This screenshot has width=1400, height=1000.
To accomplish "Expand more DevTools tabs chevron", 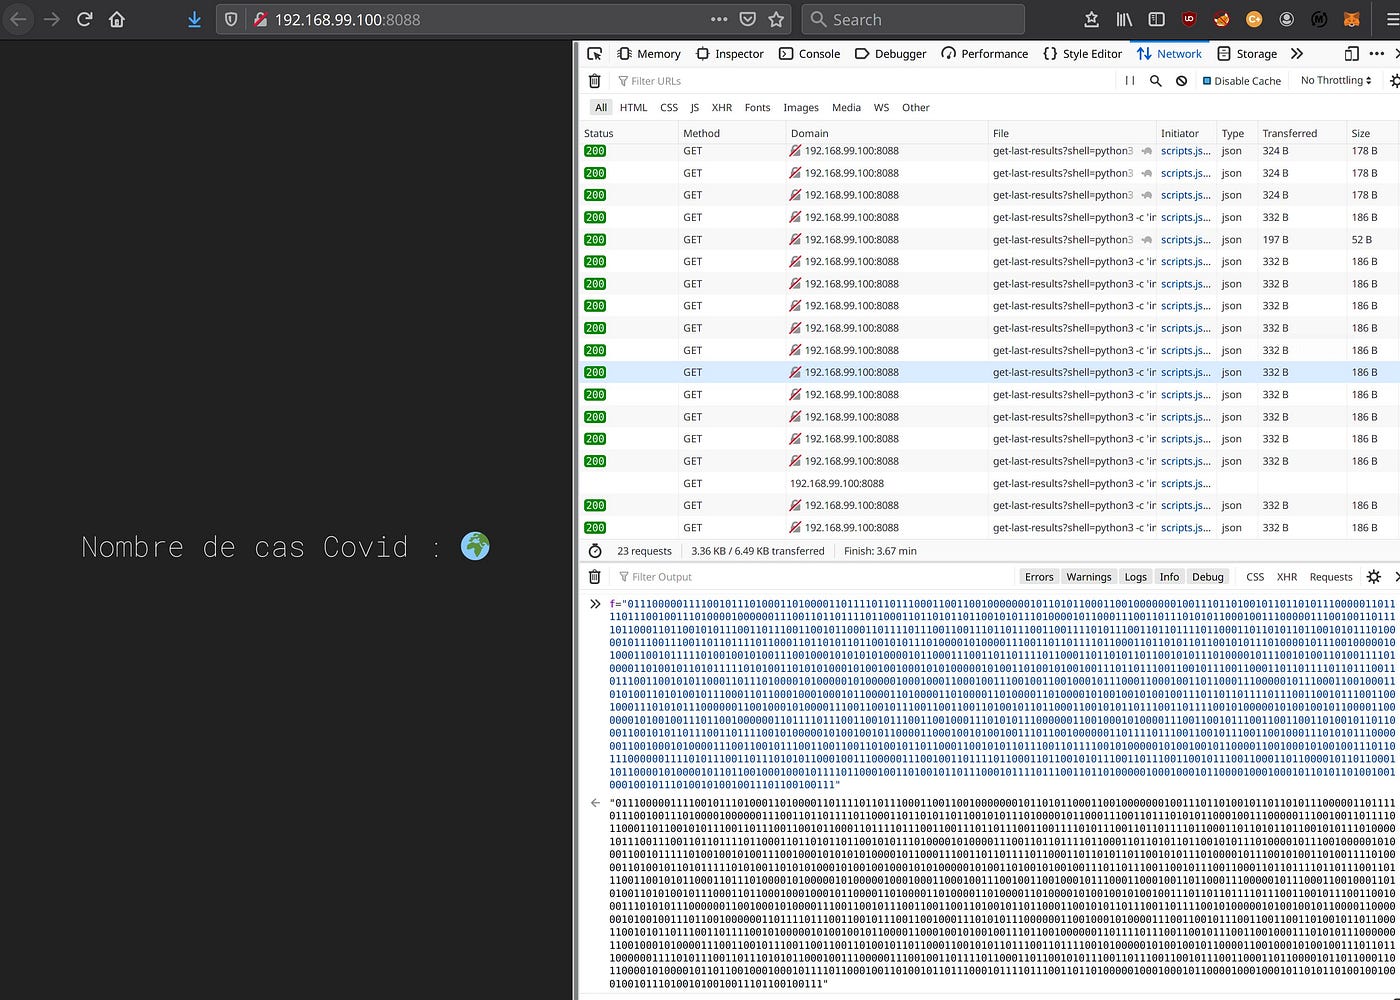I will coord(1297,54).
